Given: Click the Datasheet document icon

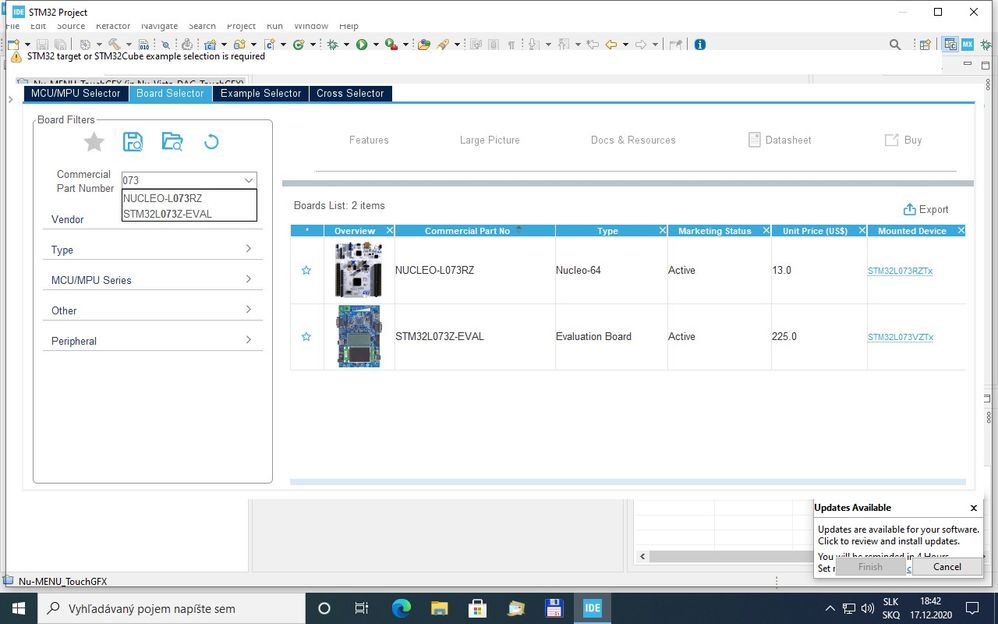Looking at the screenshot, I should point(754,139).
